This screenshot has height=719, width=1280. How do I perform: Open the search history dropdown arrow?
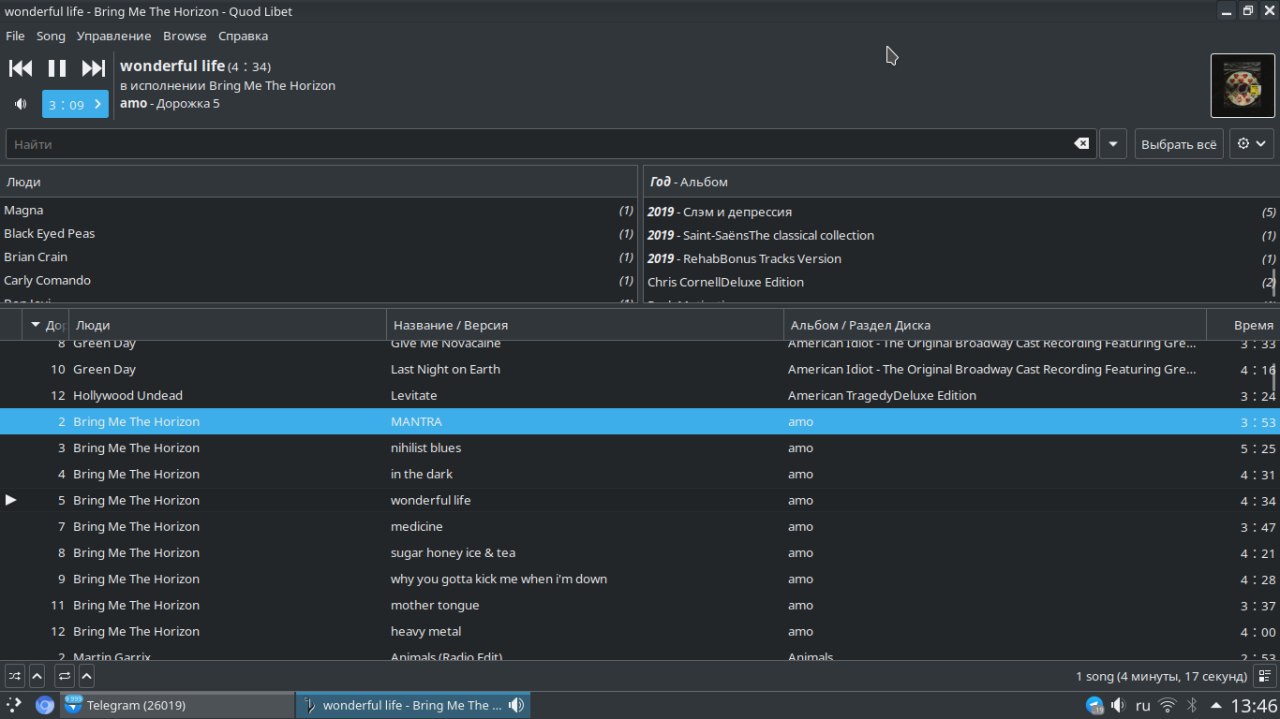point(1113,144)
